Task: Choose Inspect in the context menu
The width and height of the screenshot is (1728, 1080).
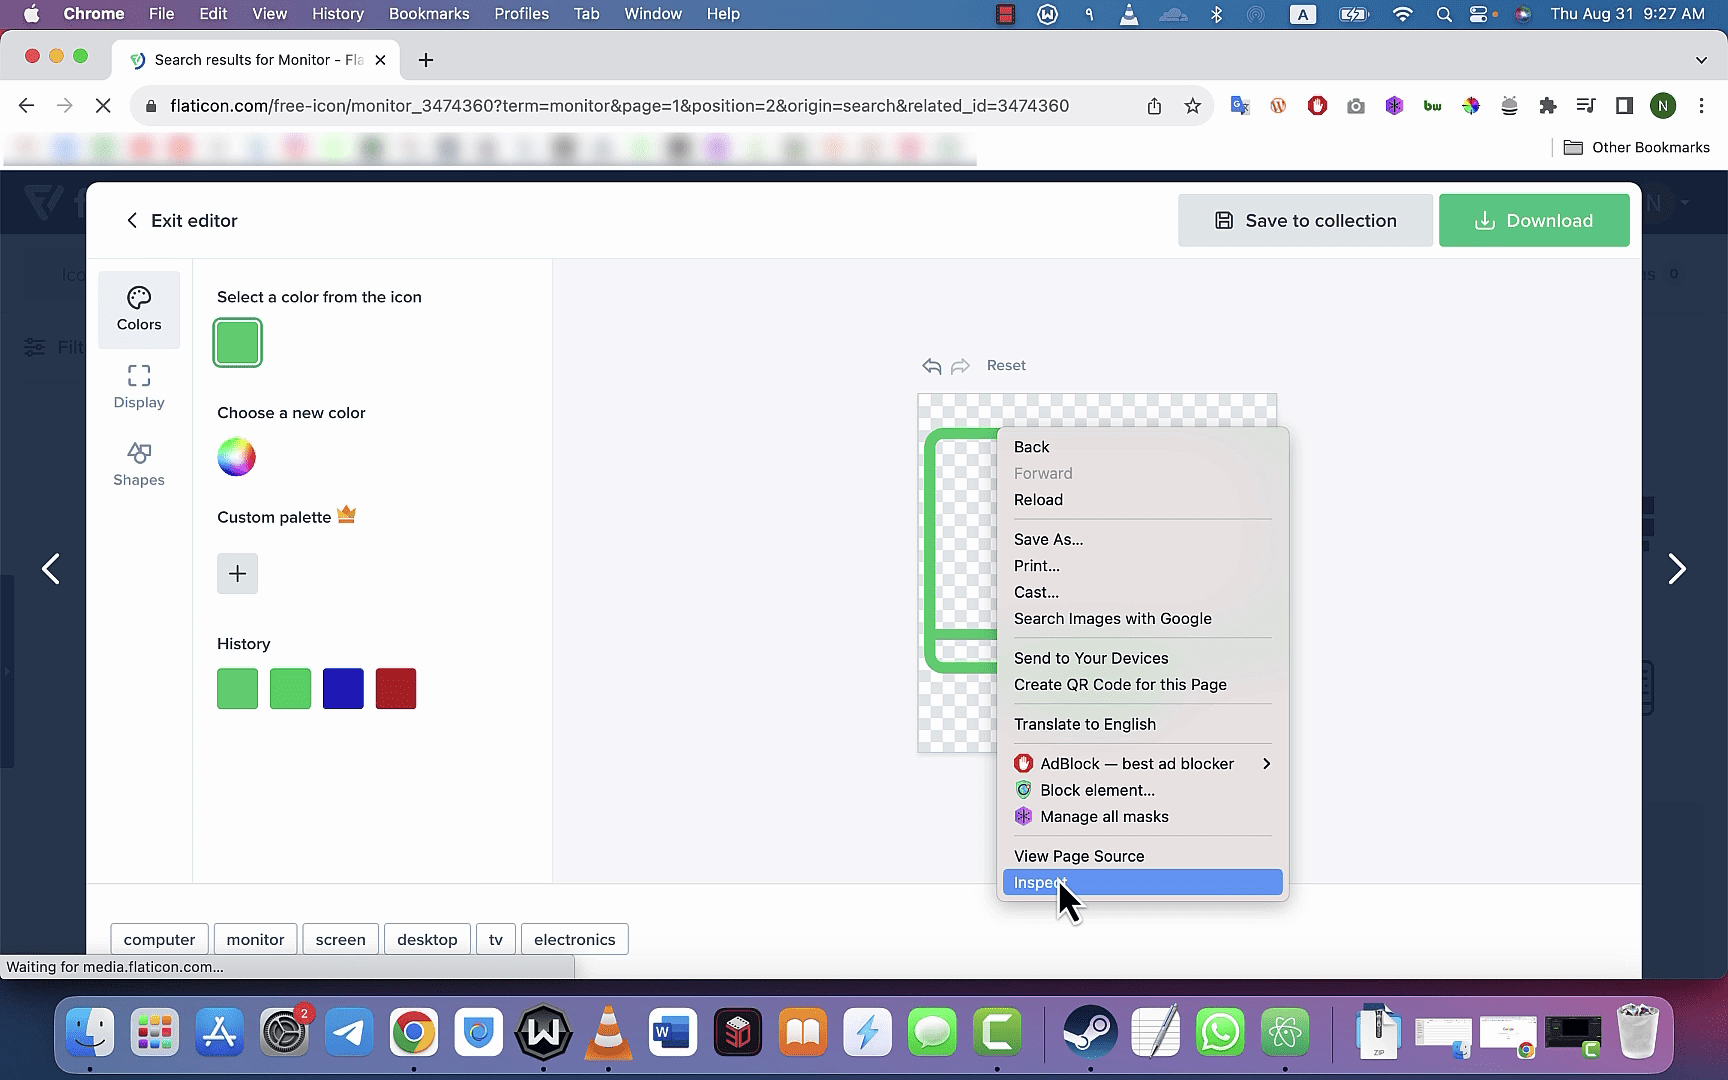Action: tap(1142, 882)
